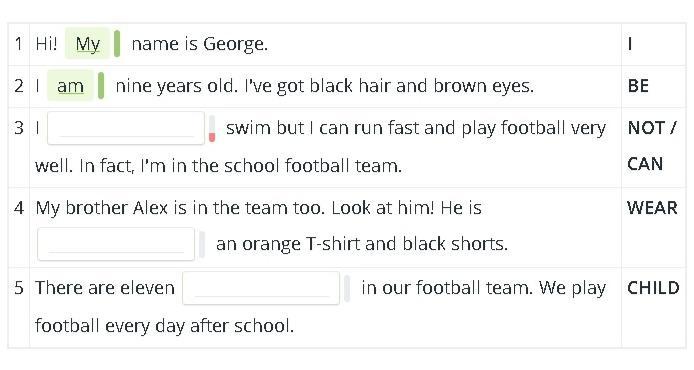Click the blank field before 'an orange T-shirt'
The height and width of the screenshot is (370, 694).
(x=116, y=244)
